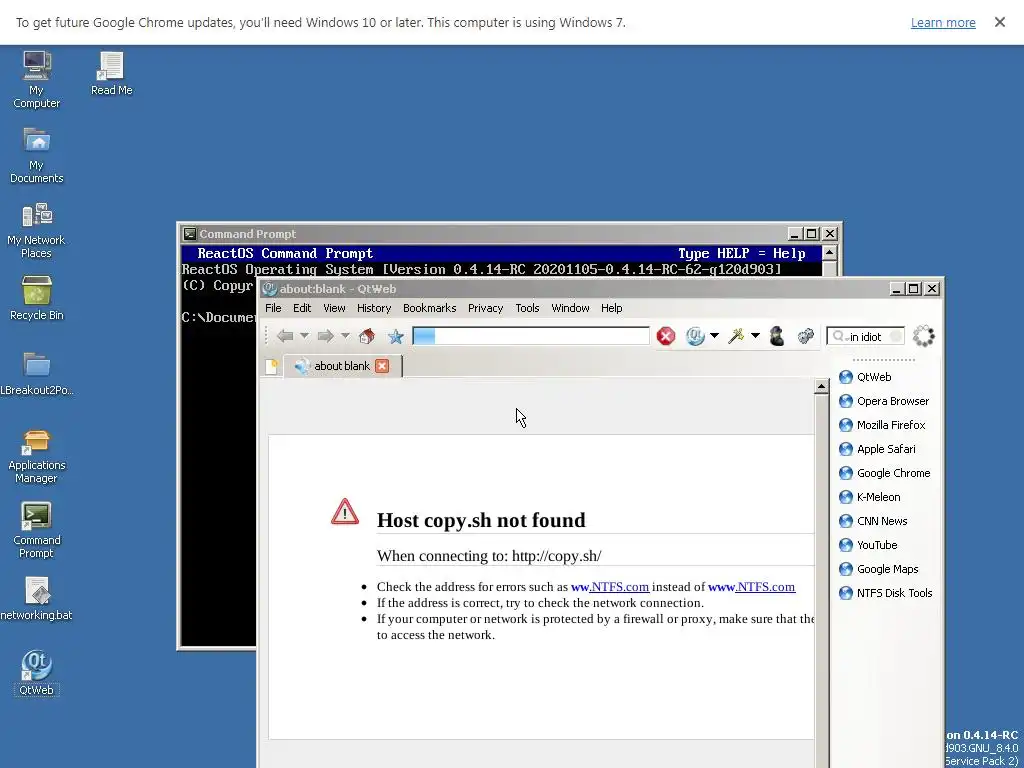
Task: Open the QtWeb sidebar bookmark
Action: pyautogui.click(x=865, y=377)
